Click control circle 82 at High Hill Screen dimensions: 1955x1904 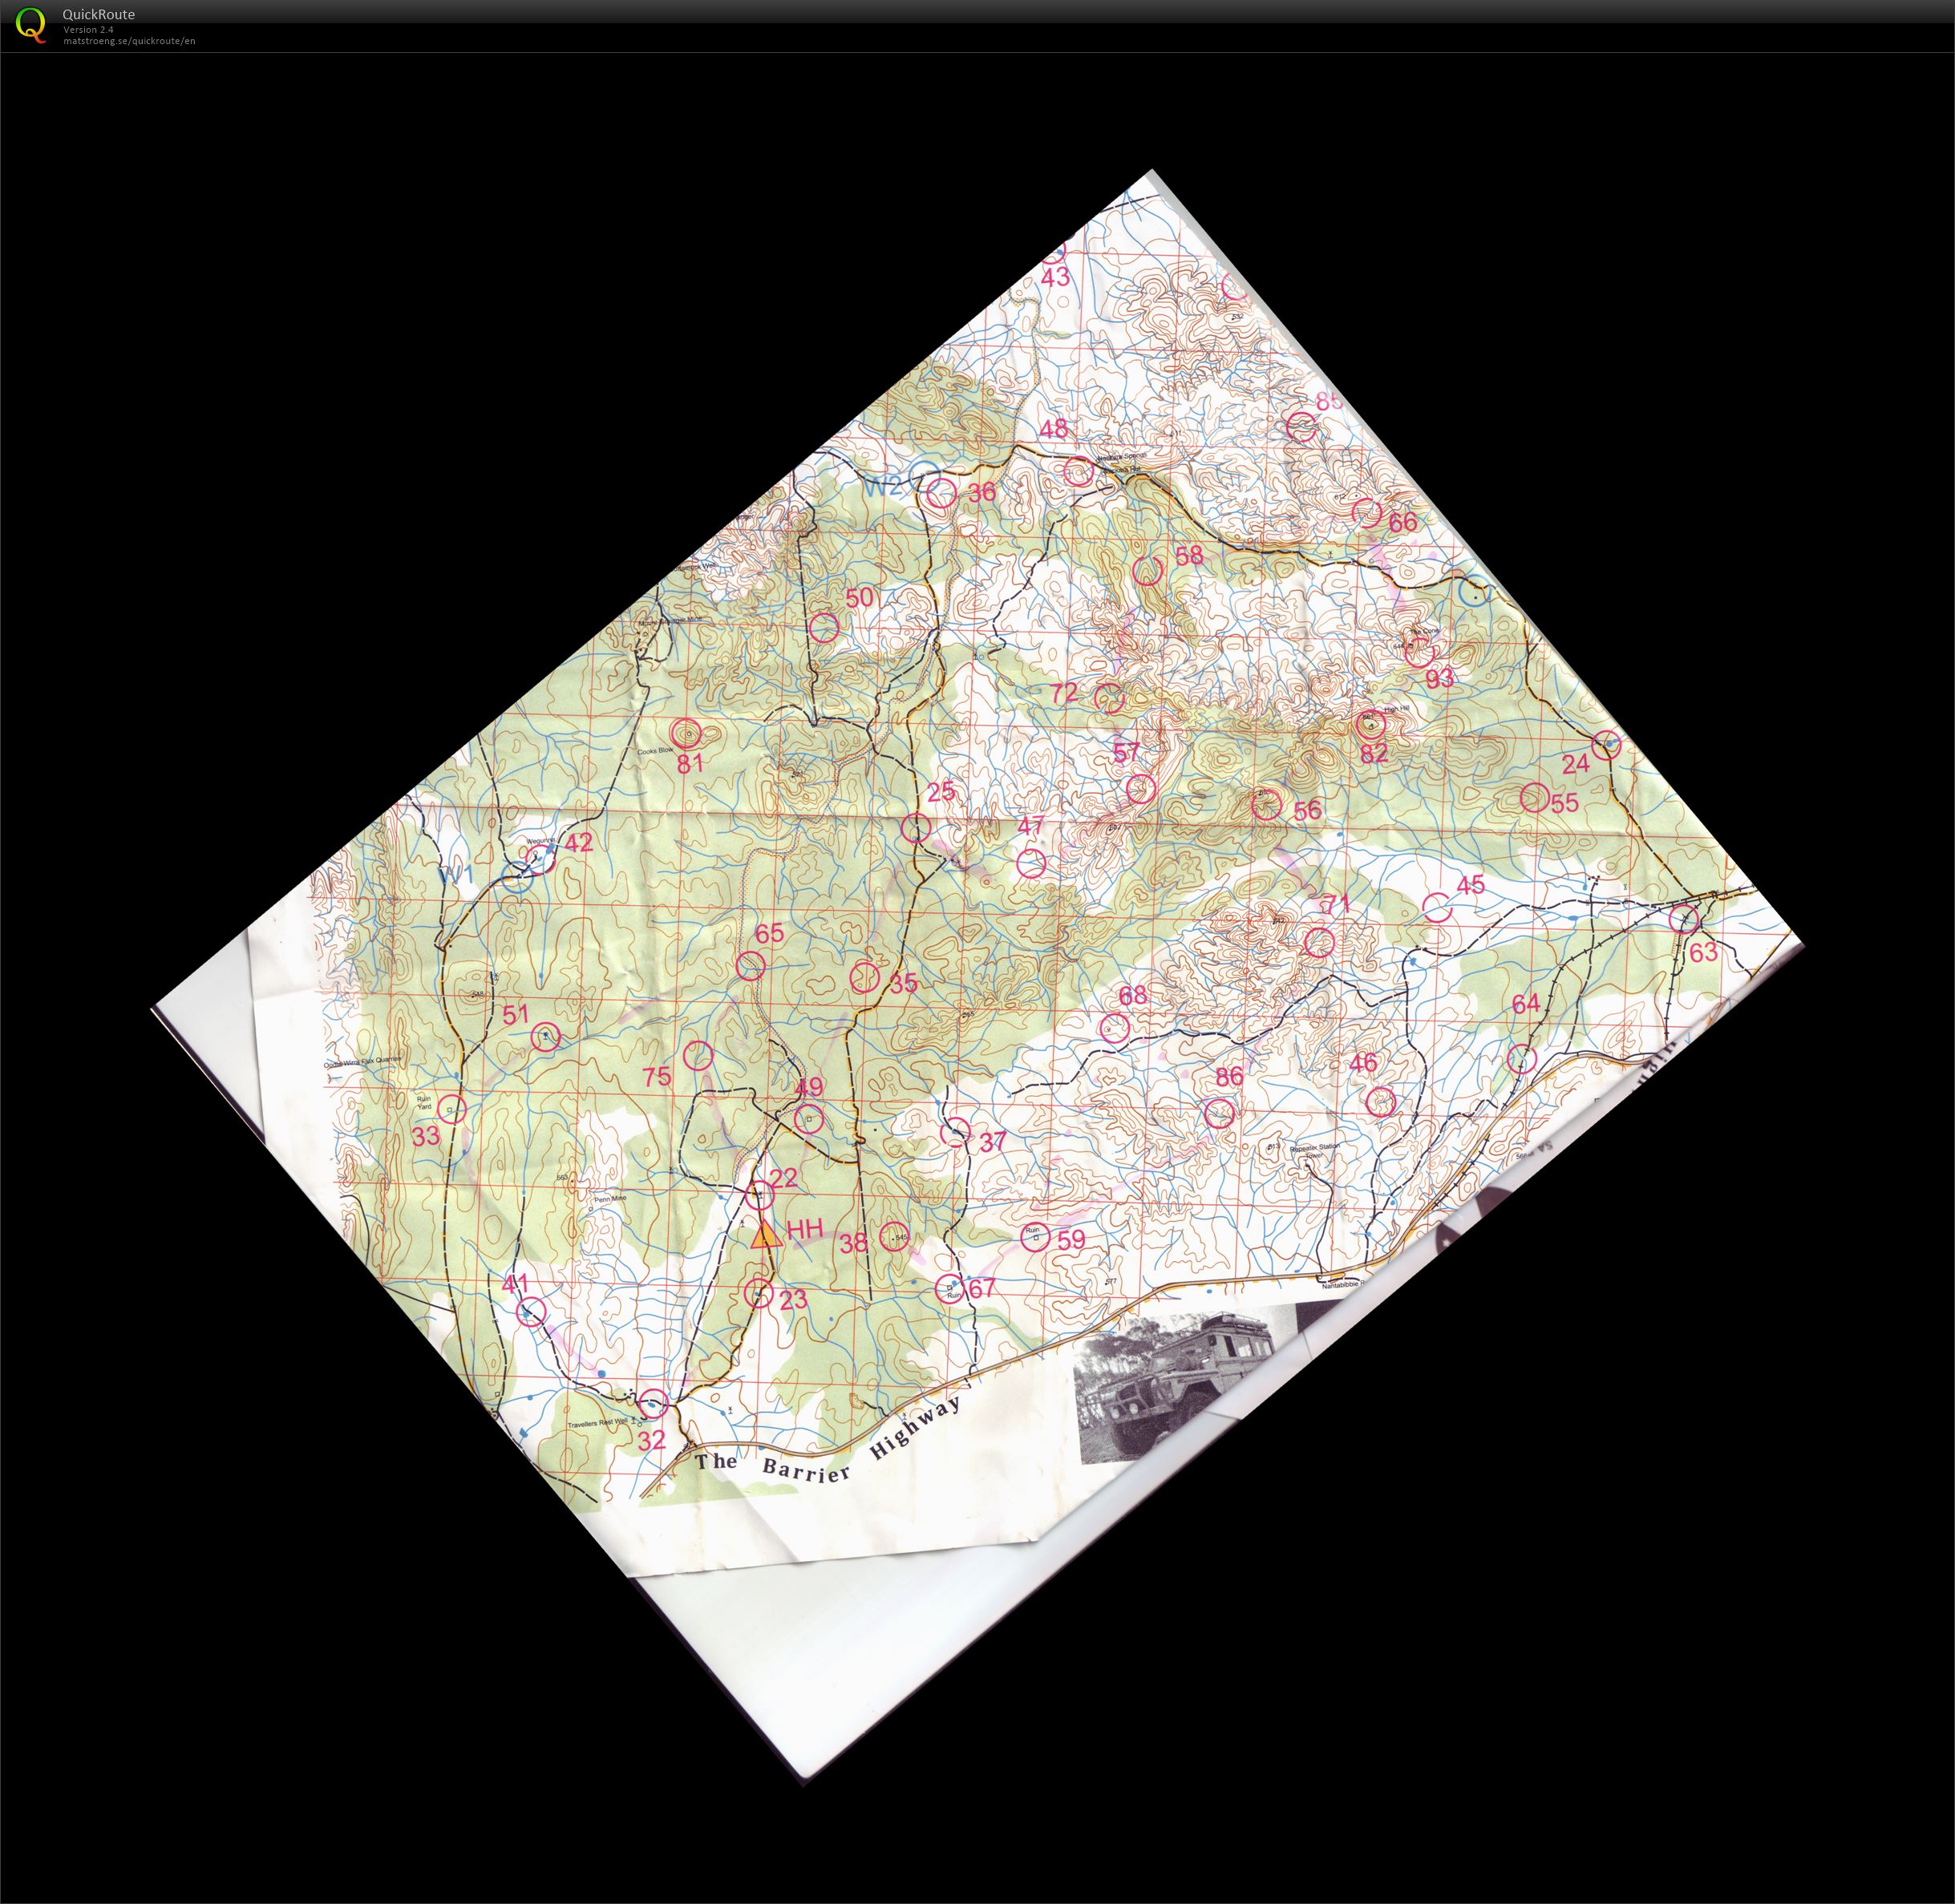pos(1370,723)
